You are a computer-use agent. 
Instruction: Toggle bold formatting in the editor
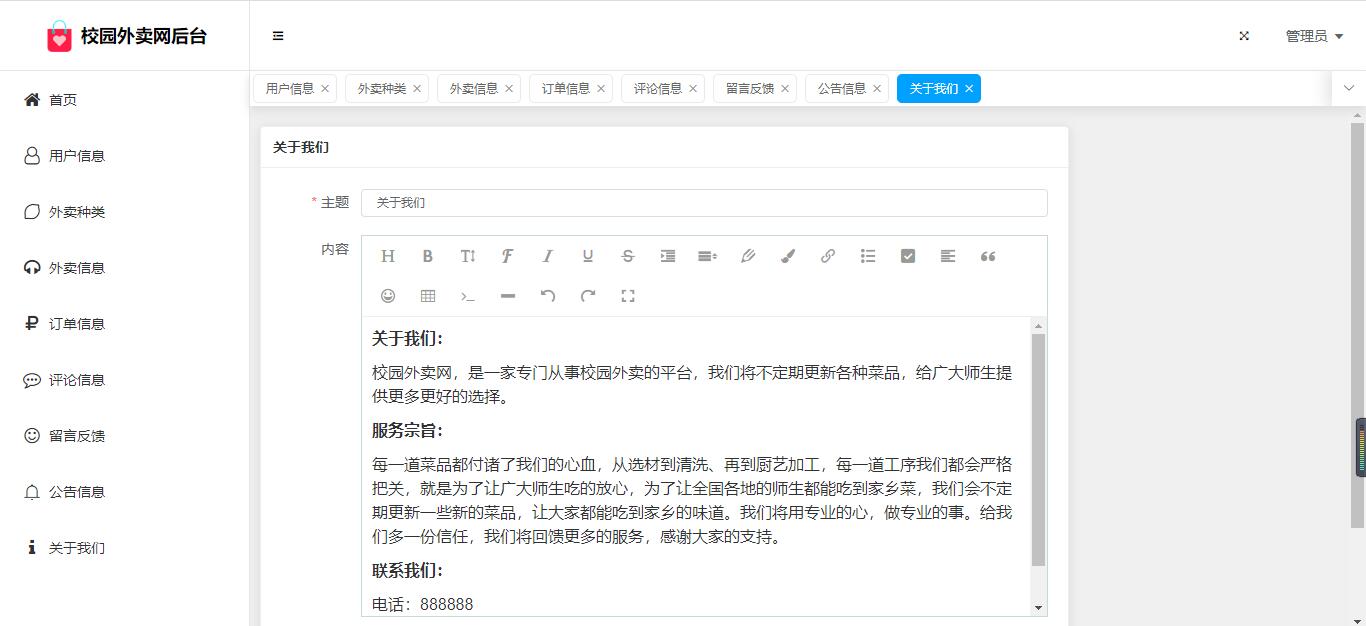pos(428,256)
